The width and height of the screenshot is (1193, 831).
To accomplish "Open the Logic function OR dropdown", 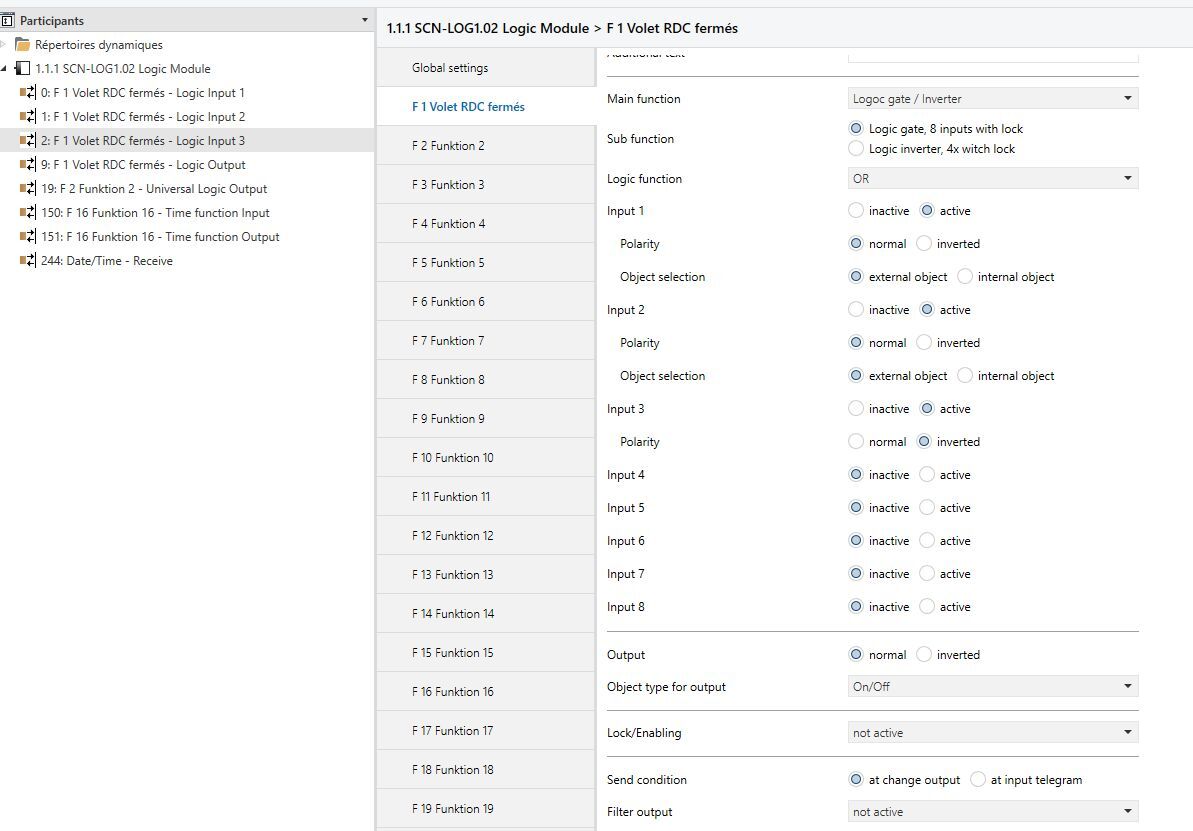I will tap(992, 179).
